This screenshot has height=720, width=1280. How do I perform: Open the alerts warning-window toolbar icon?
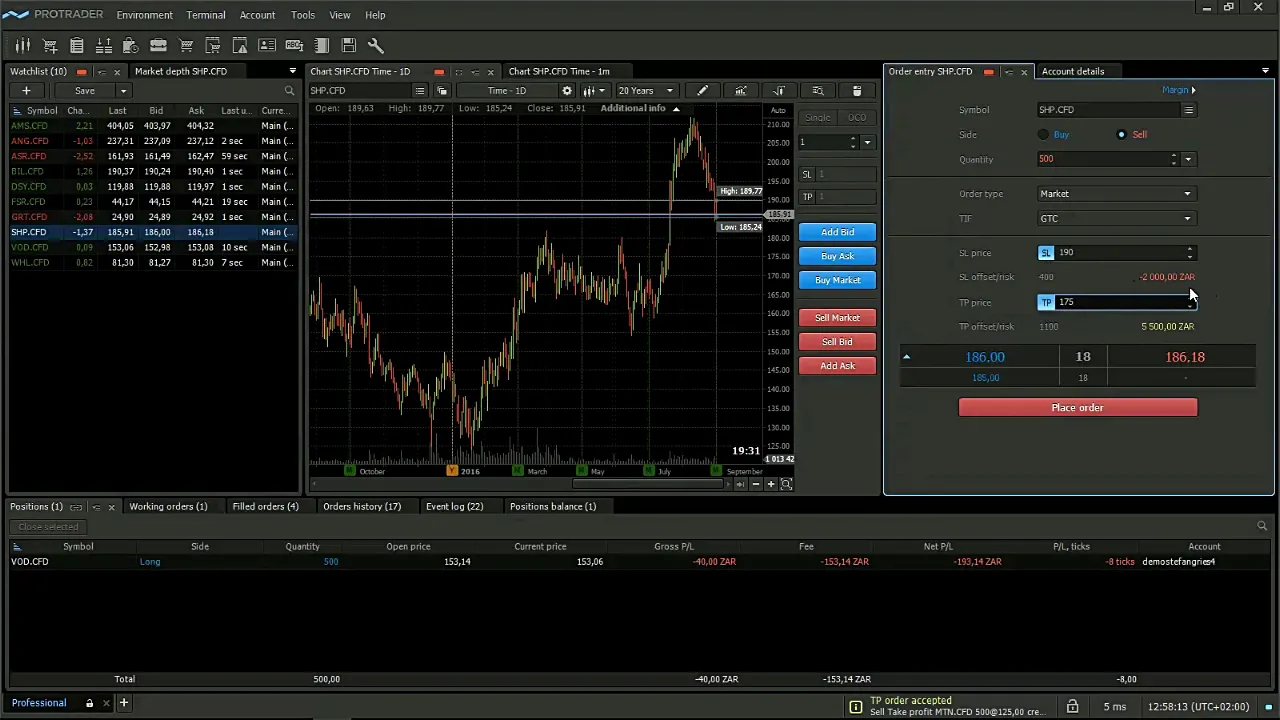(x=240, y=45)
